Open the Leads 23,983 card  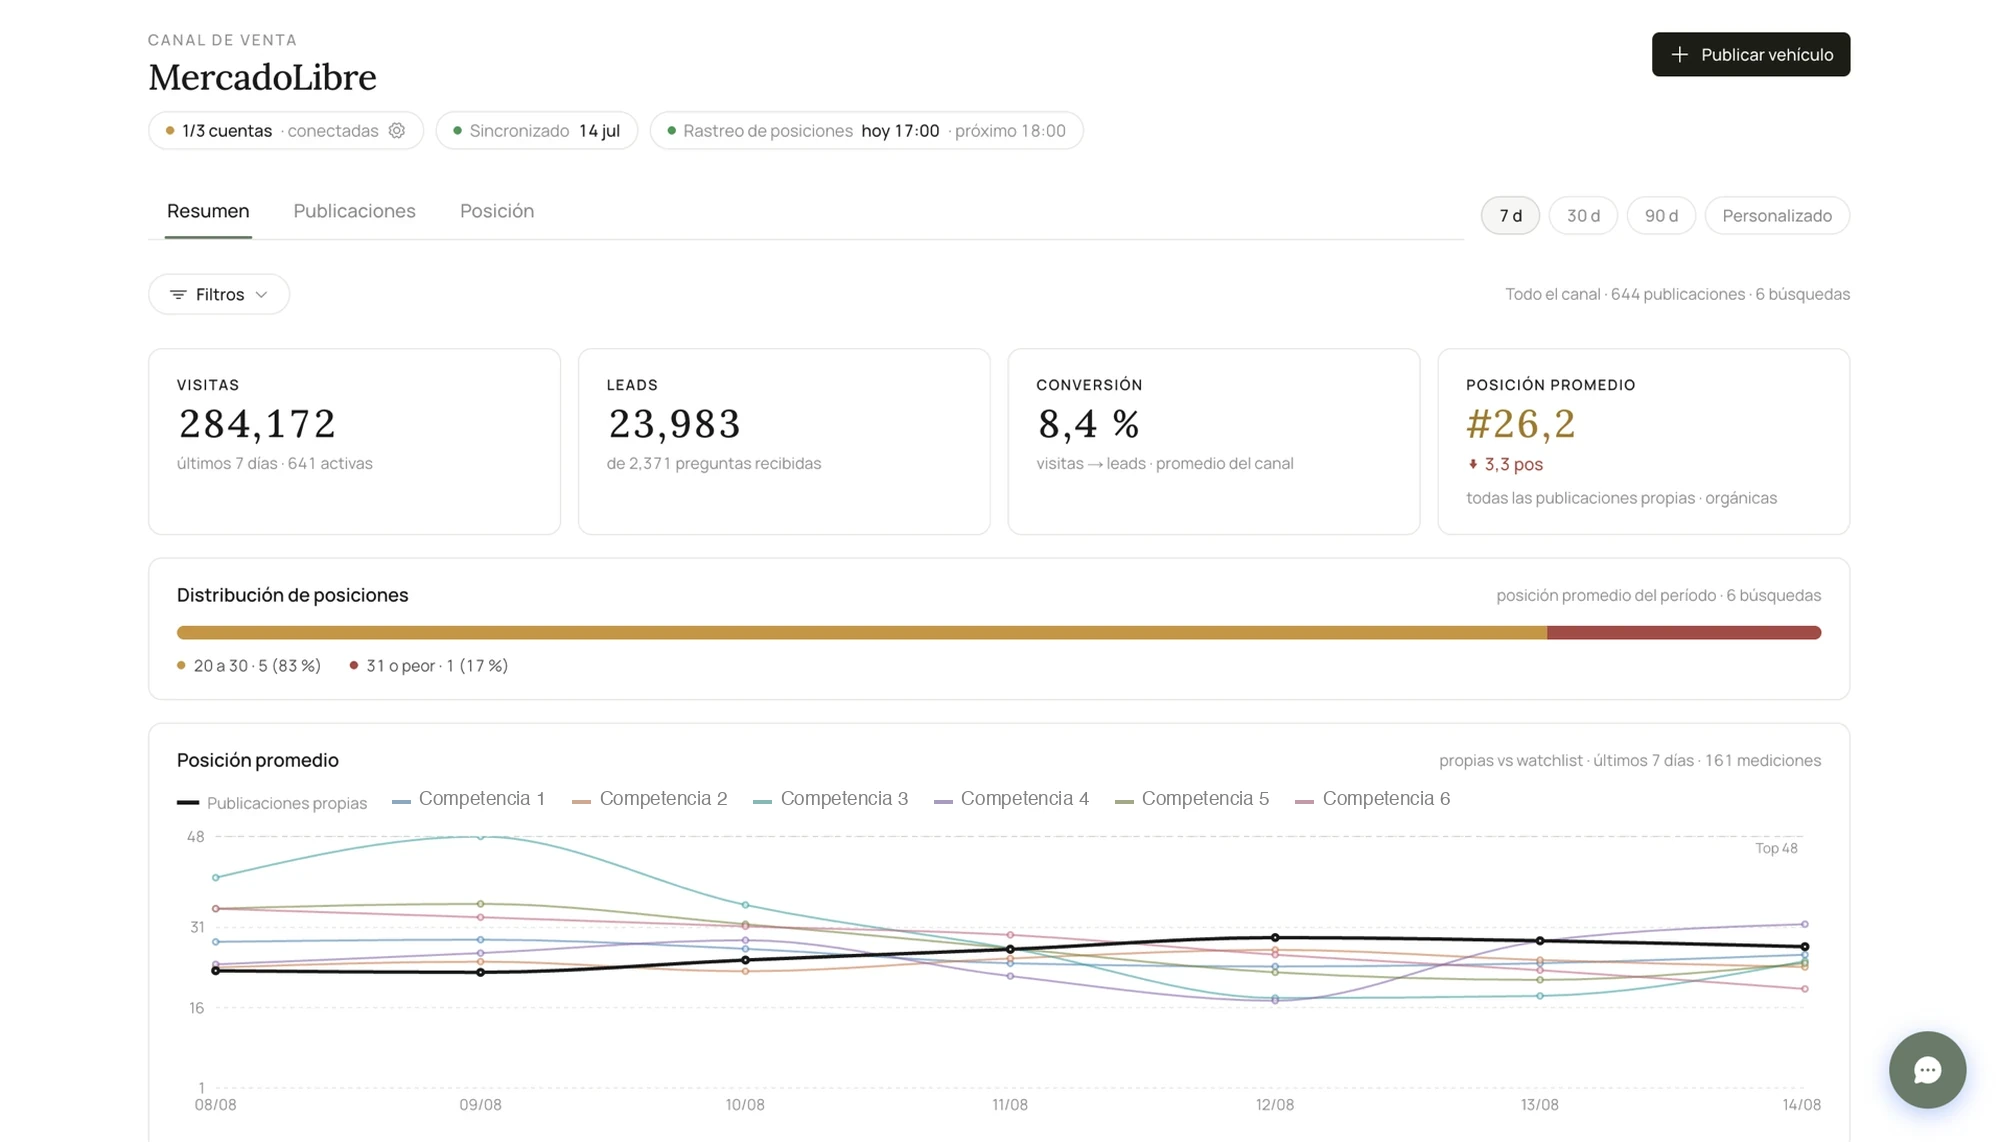coord(784,441)
